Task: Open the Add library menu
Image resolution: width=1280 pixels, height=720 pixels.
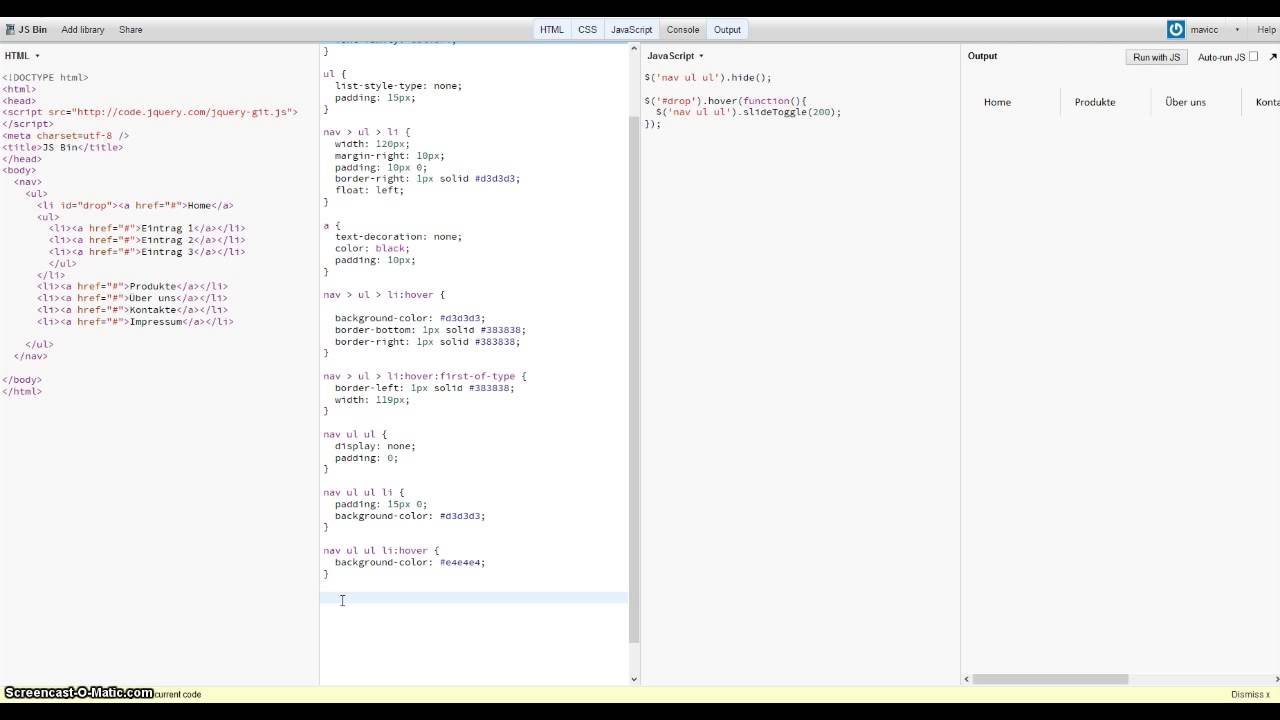Action: [x=83, y=30]
